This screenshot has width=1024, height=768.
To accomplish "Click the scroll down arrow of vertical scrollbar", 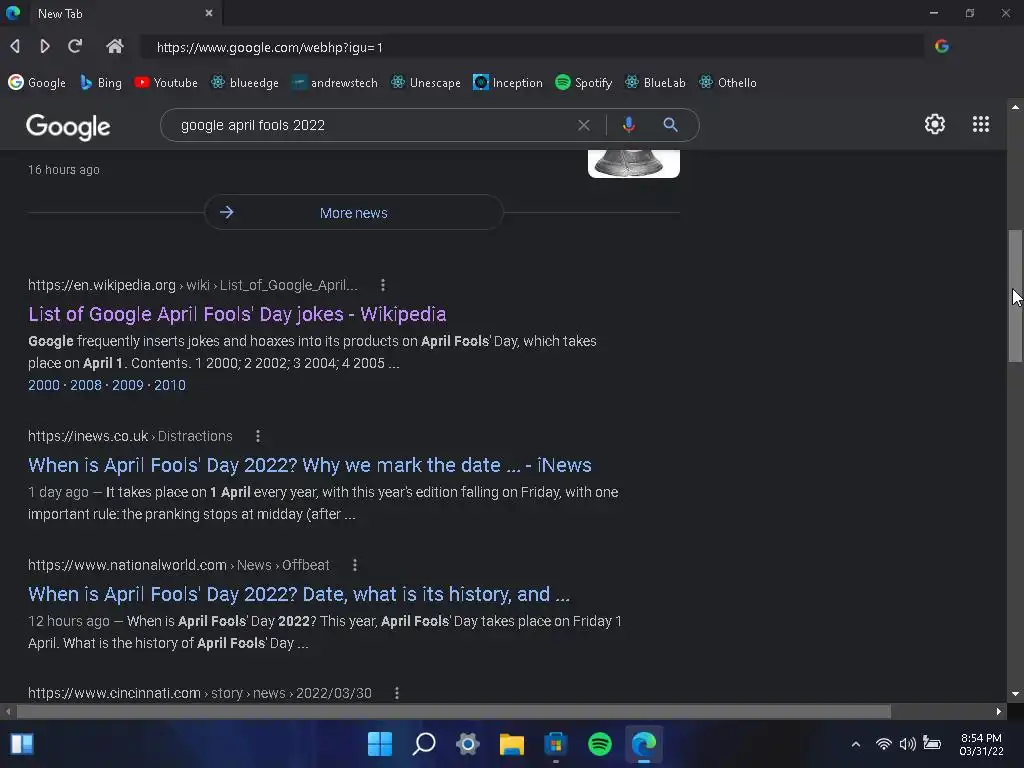I will [x=1015, y=694].
